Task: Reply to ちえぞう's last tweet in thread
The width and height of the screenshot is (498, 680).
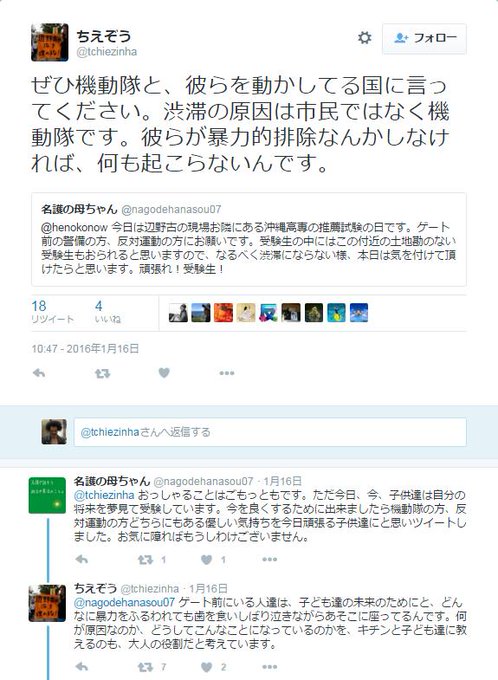Action: (x=82, y=667)
